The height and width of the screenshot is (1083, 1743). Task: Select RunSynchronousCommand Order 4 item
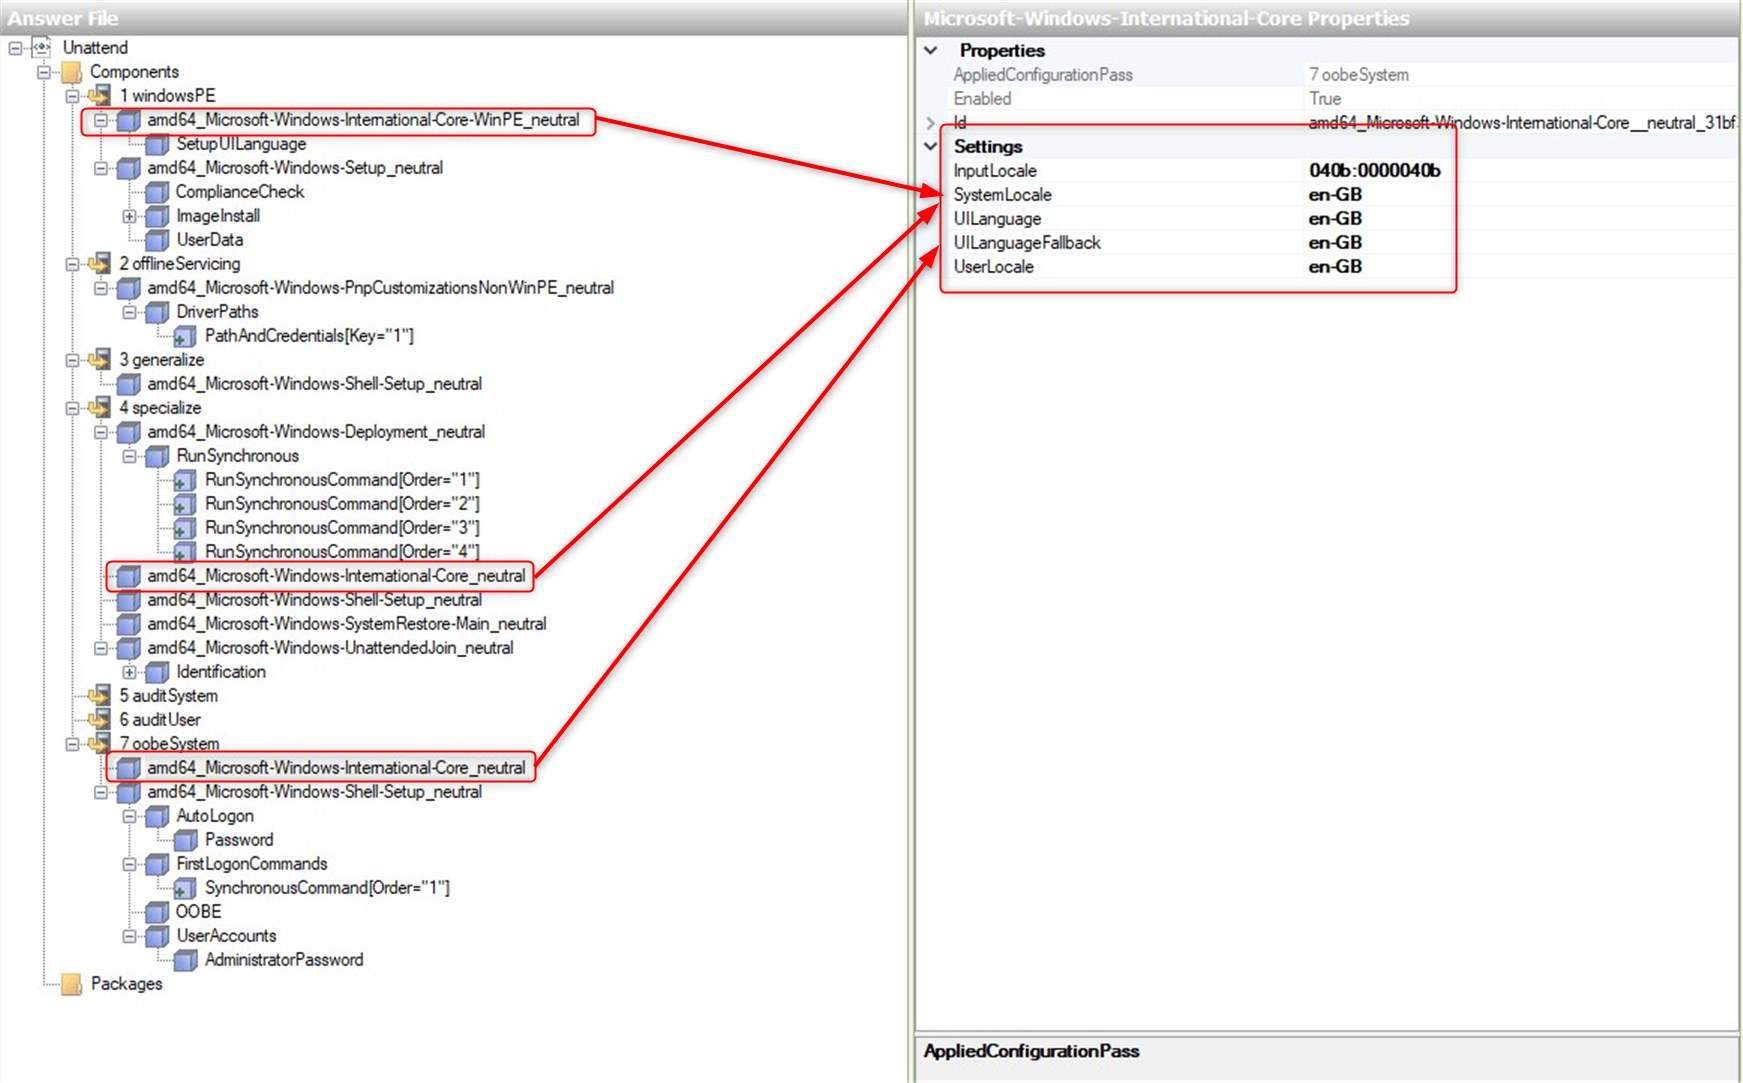(342, 552)
